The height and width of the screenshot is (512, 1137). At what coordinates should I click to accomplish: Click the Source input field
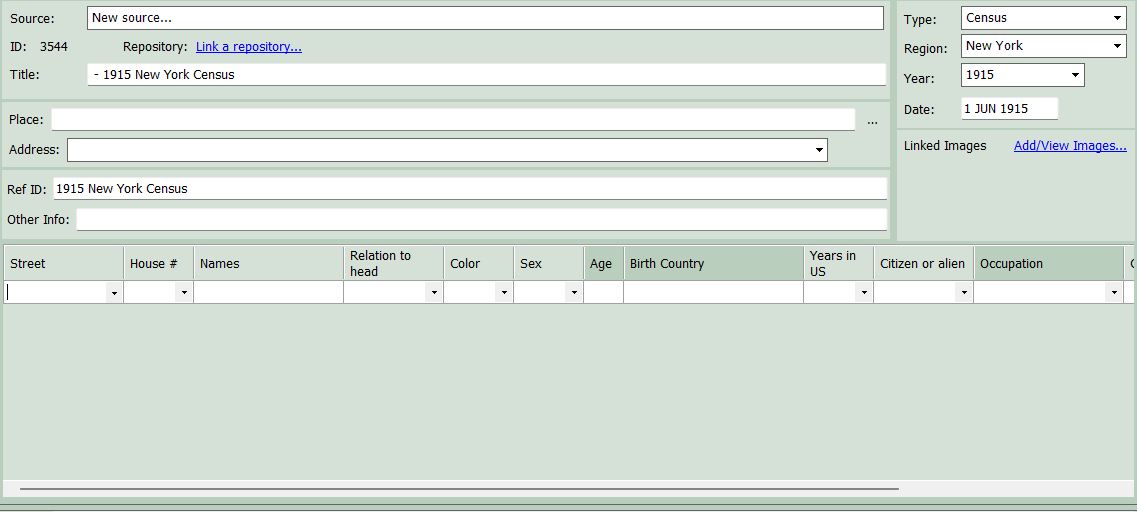pyautogui.click(x=485, y=18)
